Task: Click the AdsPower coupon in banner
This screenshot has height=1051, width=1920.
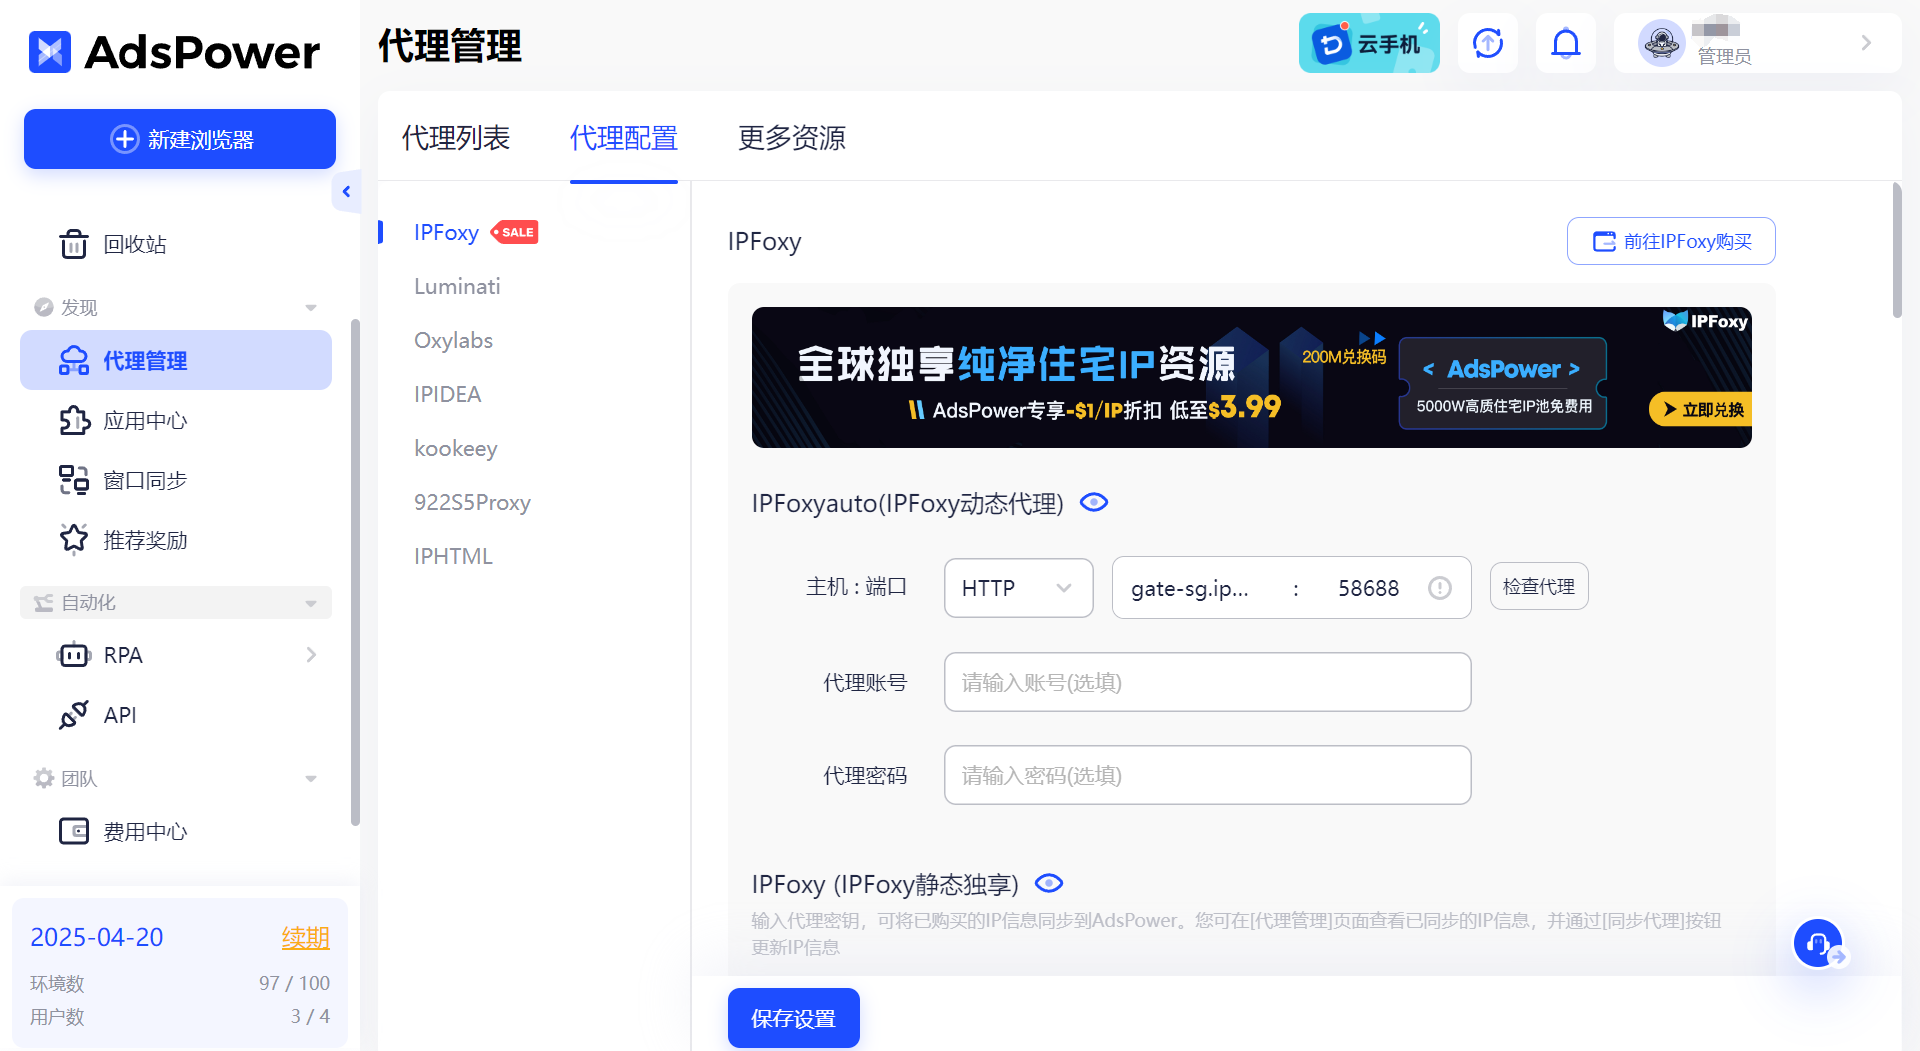Action: point(1502,383)
